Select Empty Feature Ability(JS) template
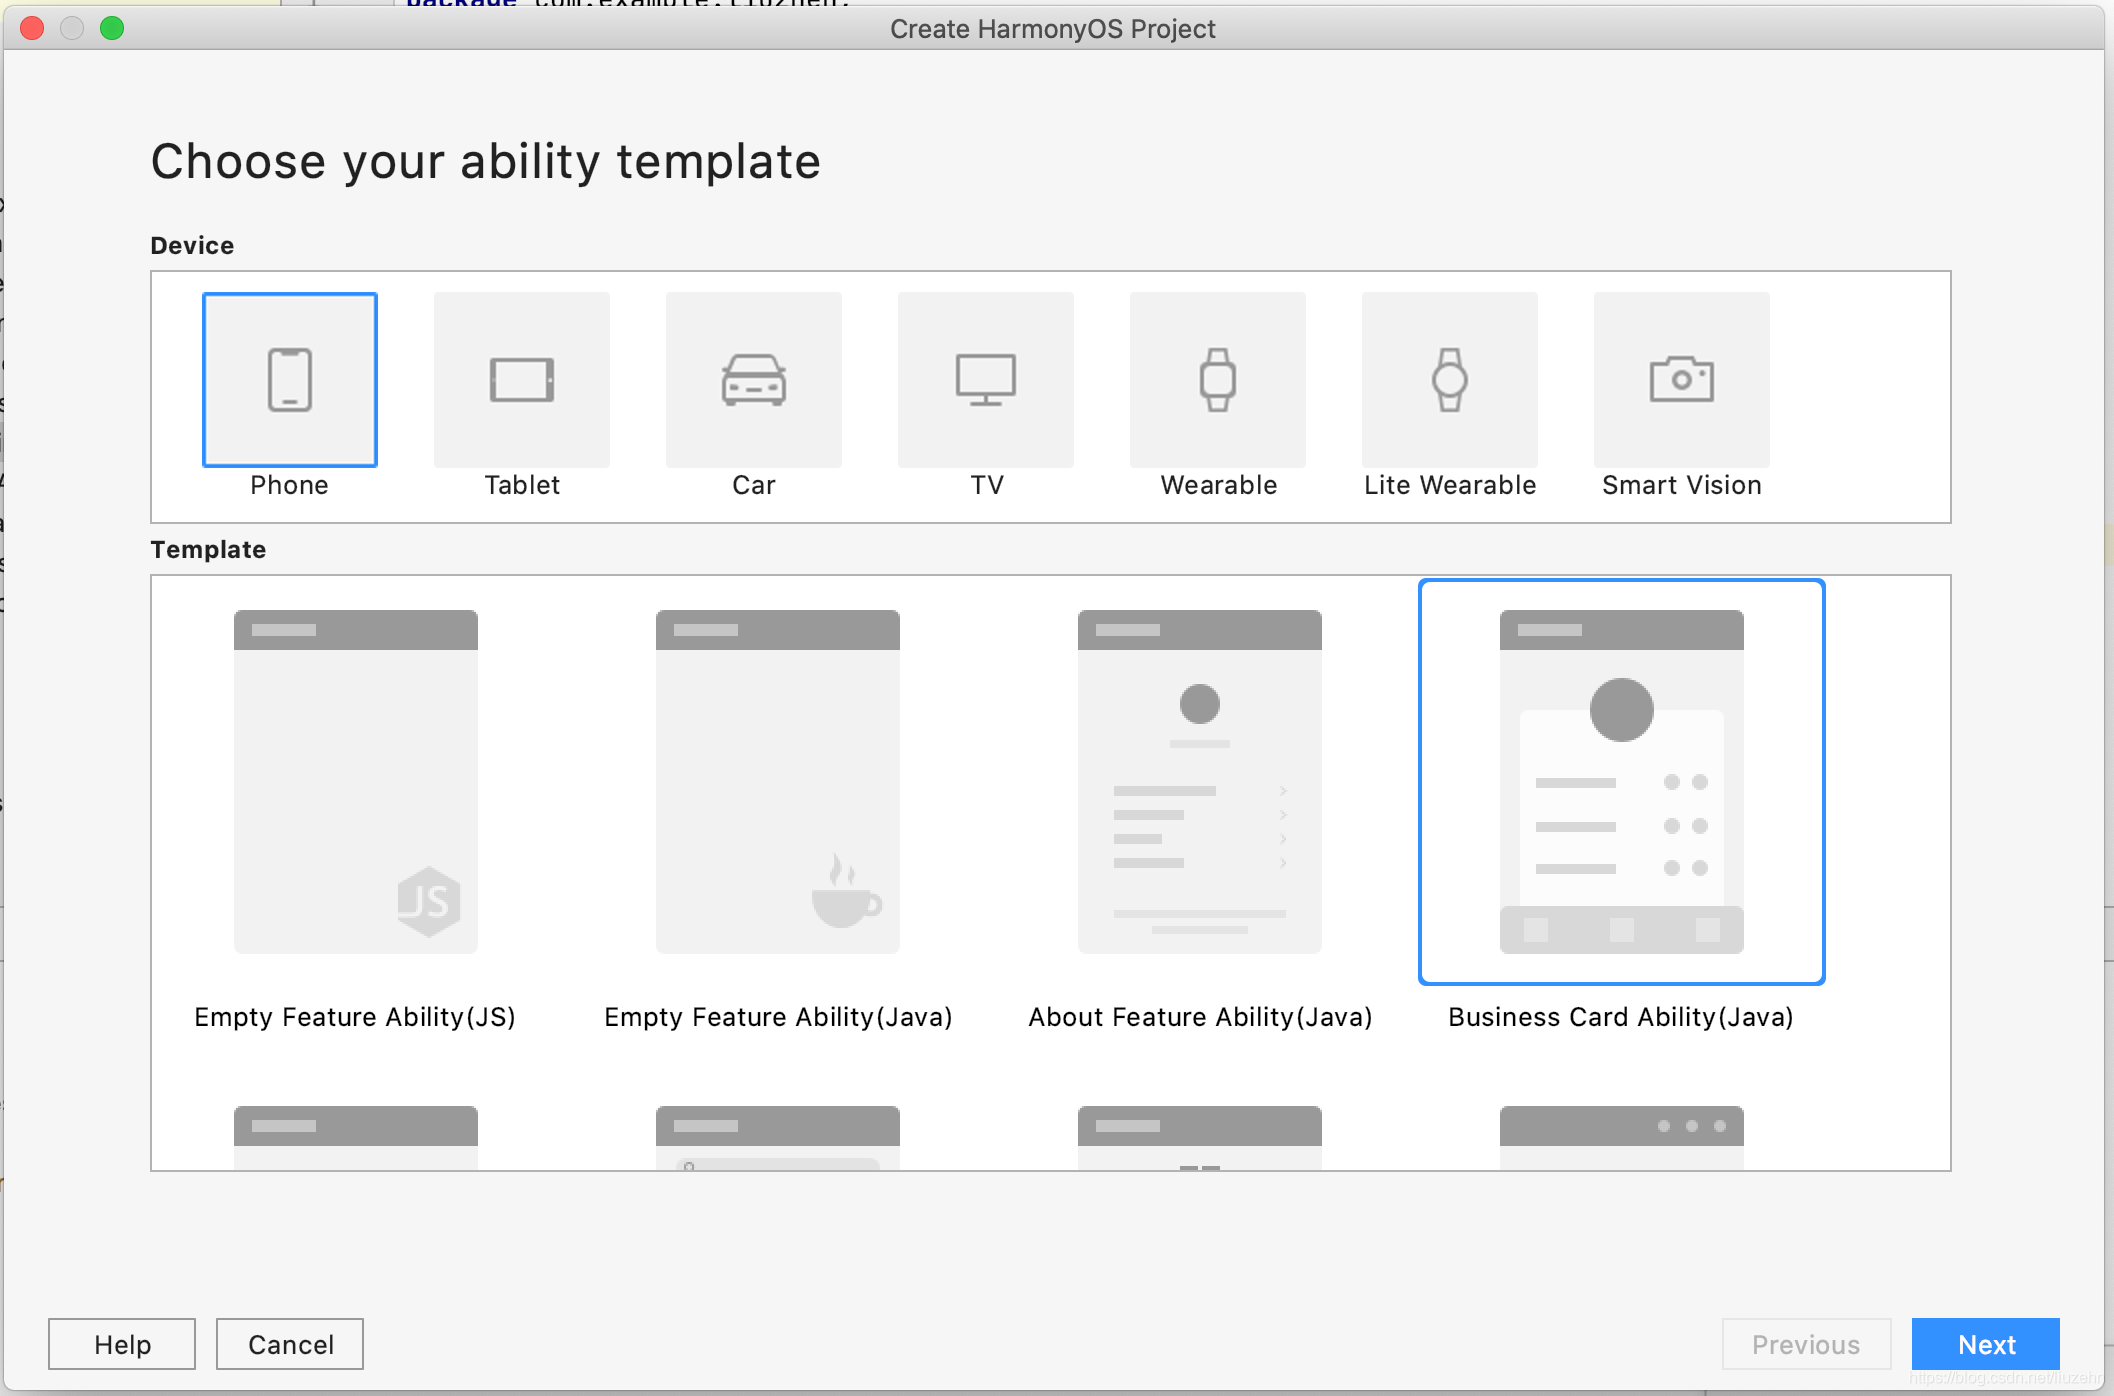Viewport: 2114px width, 1396px height. pyautogui.click(x=356, y=782)
